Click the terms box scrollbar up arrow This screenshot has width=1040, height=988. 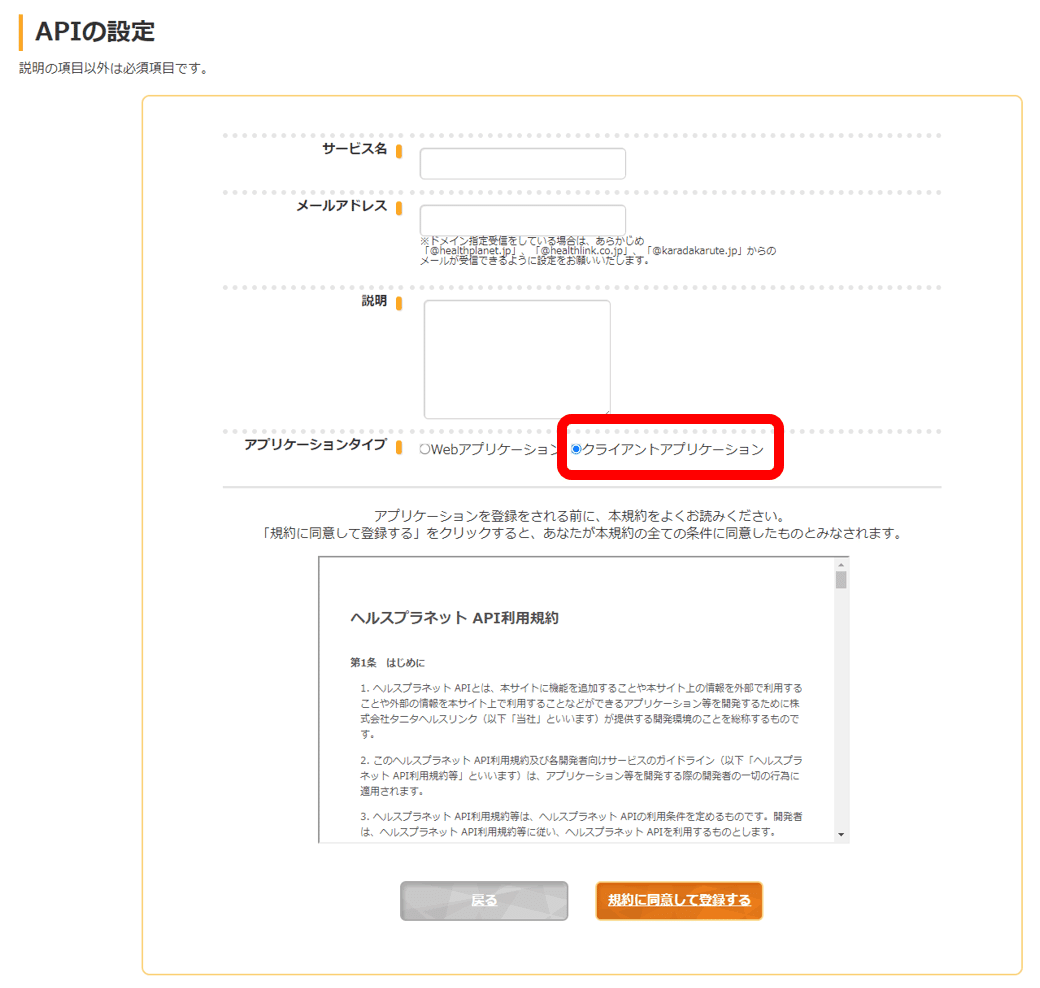[x=841, y=564]
